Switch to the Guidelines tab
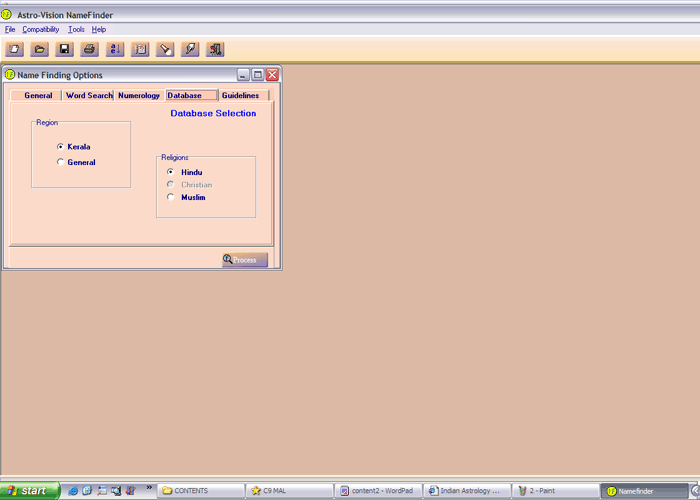The width and height of the screenshot is (700, 500). point(243,95)
